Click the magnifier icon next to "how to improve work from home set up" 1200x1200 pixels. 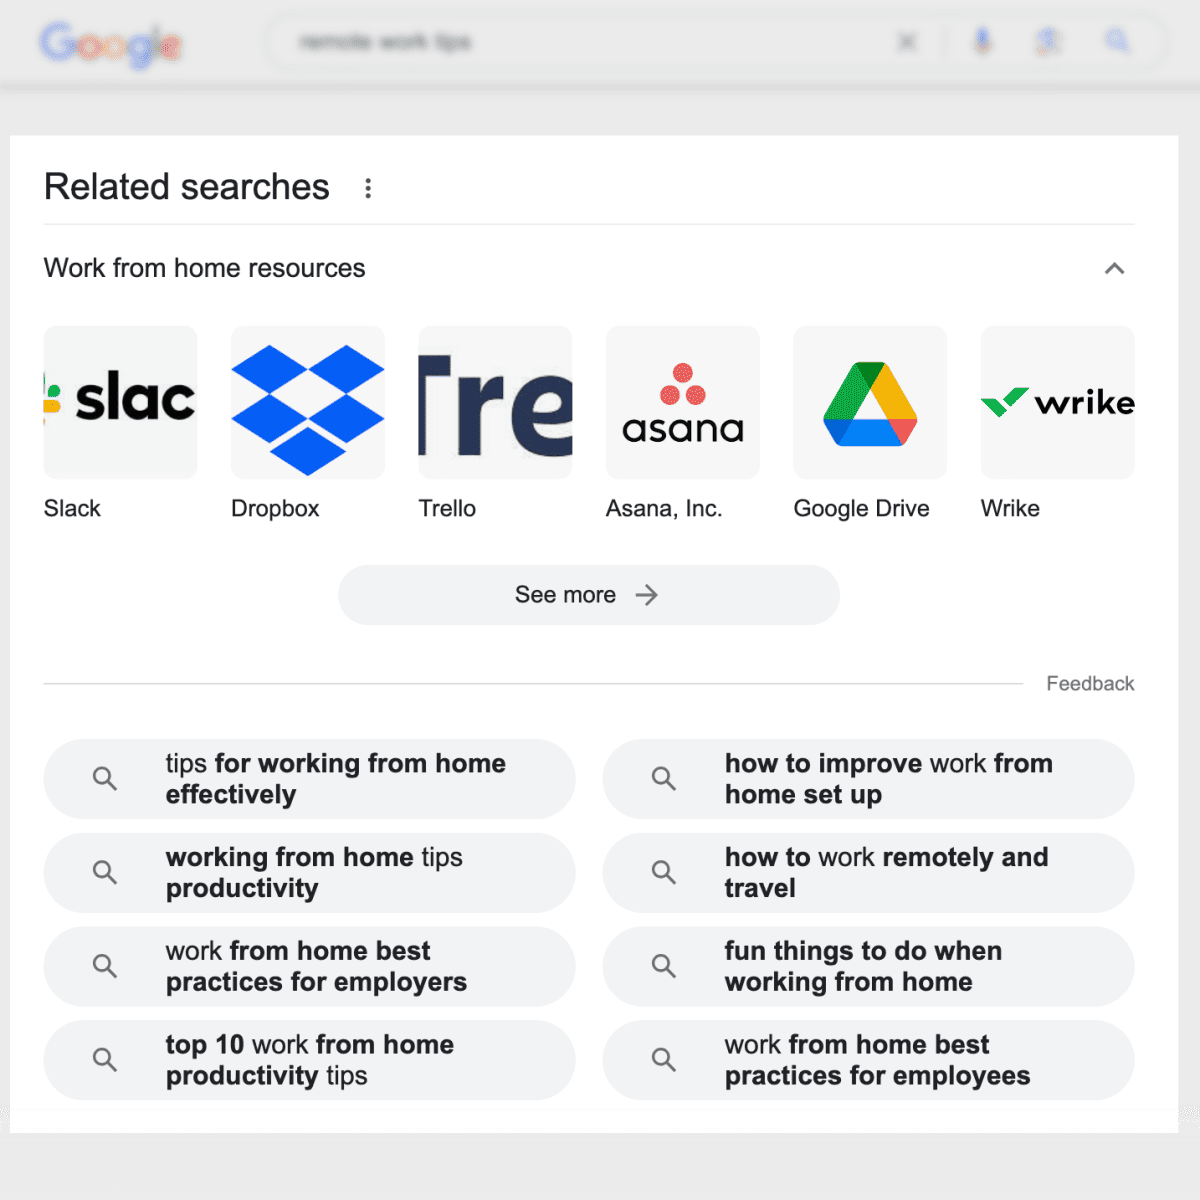(x=663, y=779)
